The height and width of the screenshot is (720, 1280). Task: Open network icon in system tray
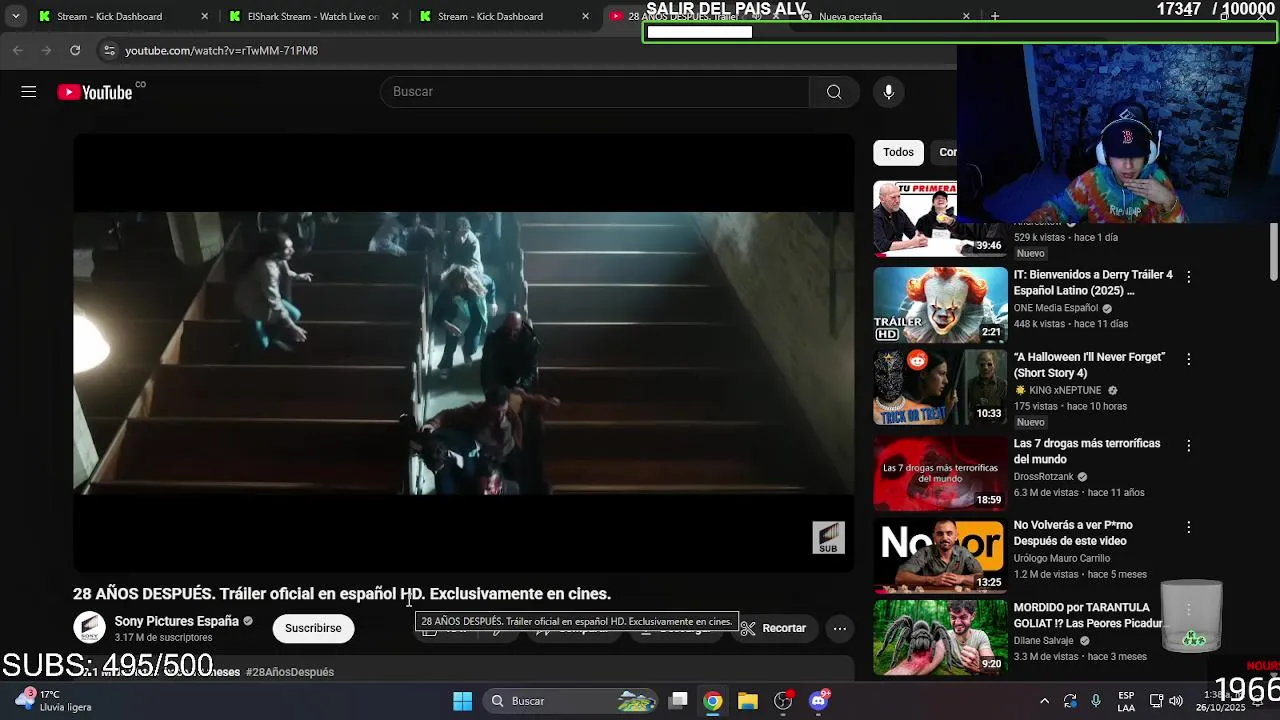[x=1156, y=701]
